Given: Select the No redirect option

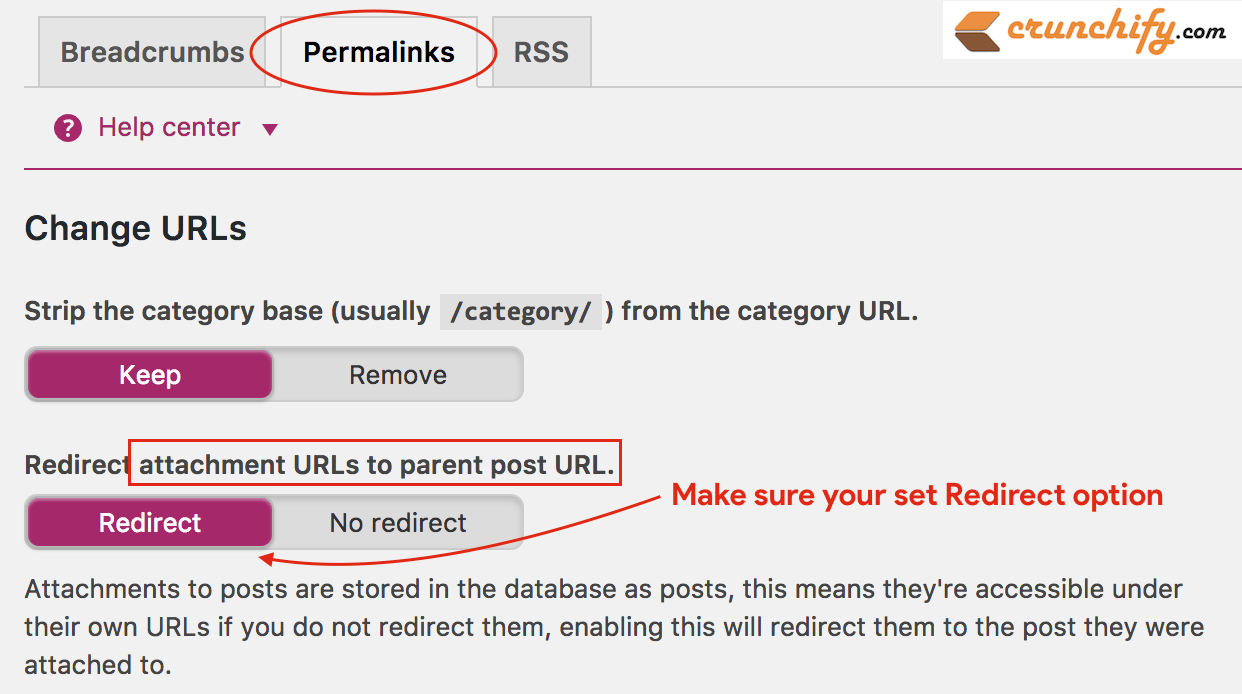Looking at the screenshot, I should [398, 523].
